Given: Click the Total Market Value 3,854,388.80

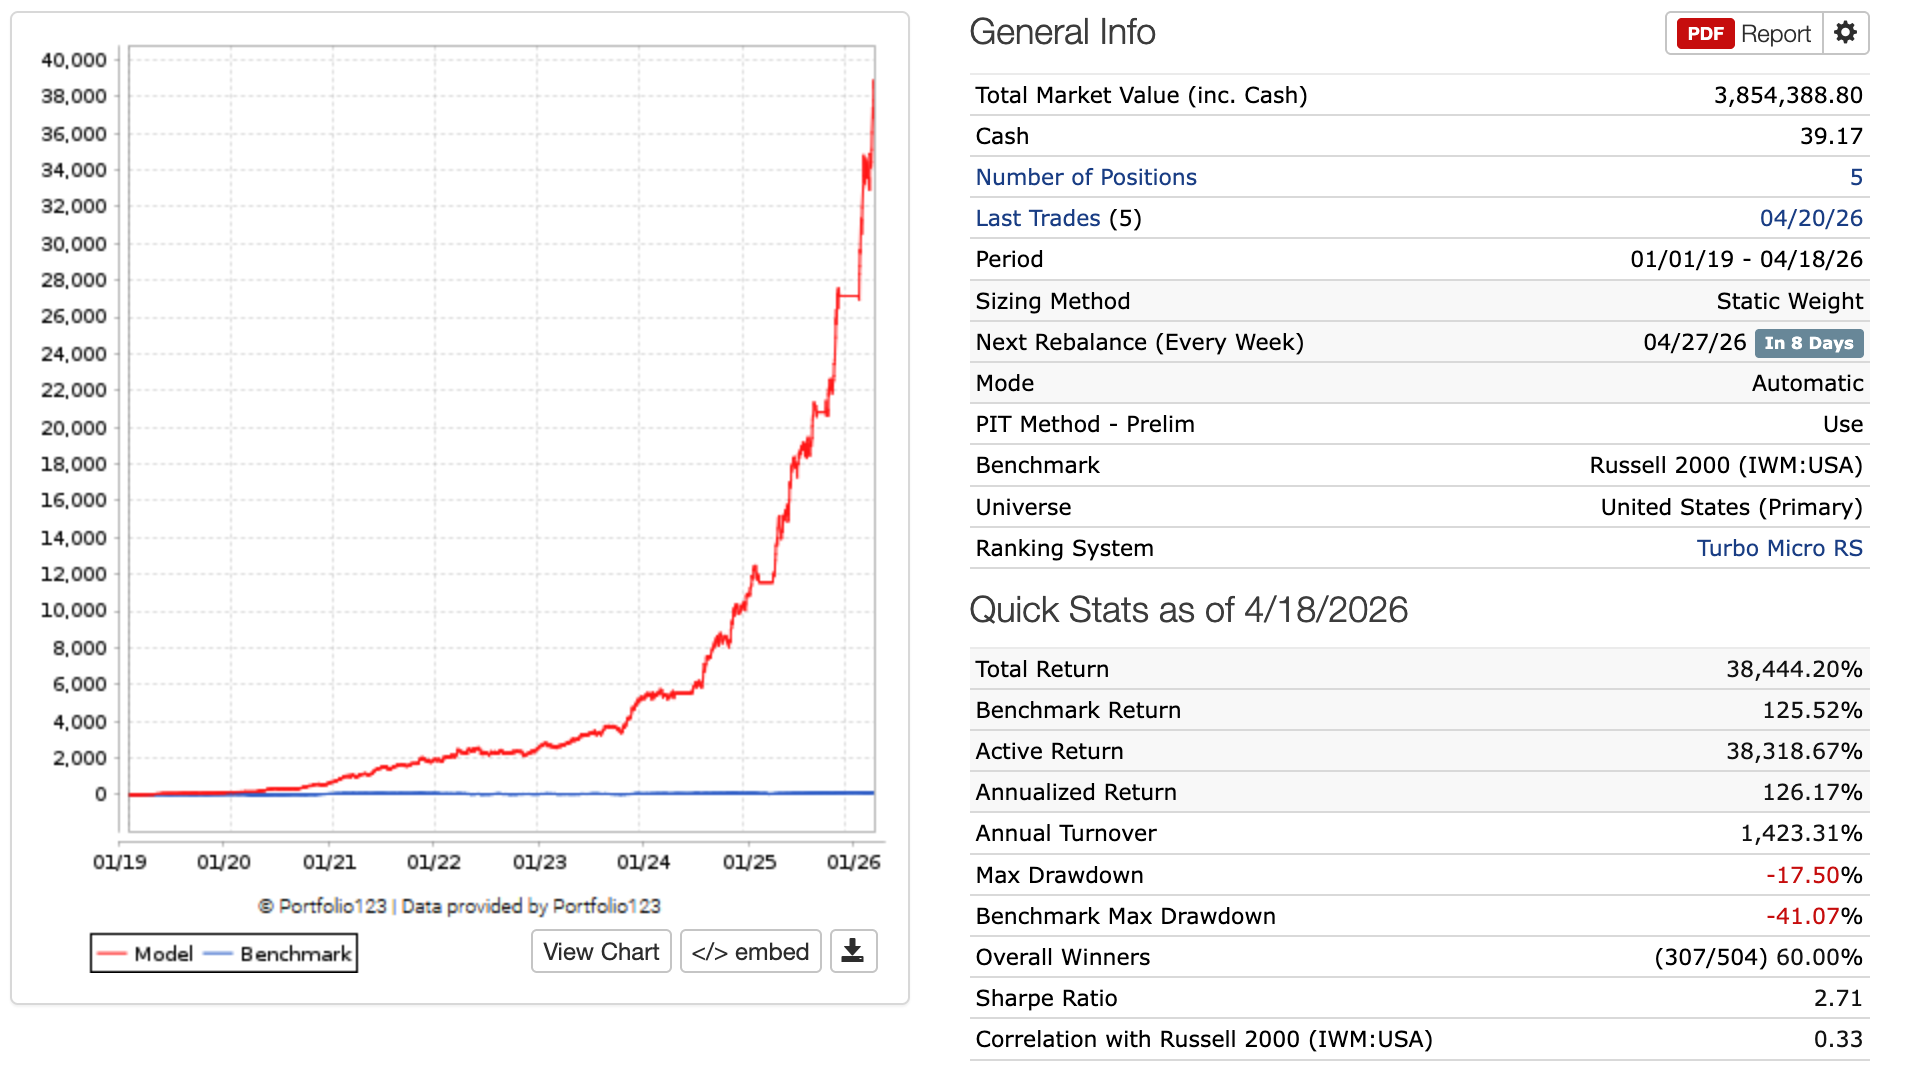Looking at the screenshot, I should pyautogui.click(x=1787, y=95).
